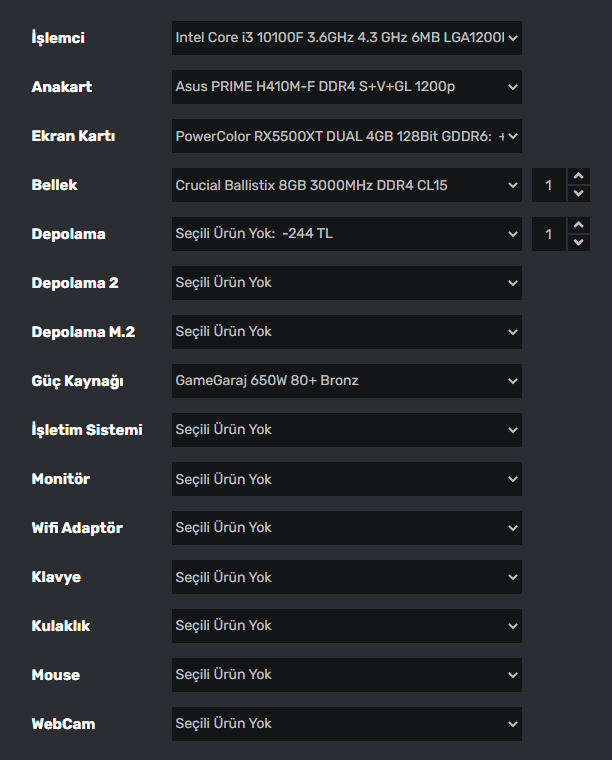The height and width of the screenshot is (760, 612).
Task: Open the Monitör selection dropdown
Action: [x=346, y=479]
